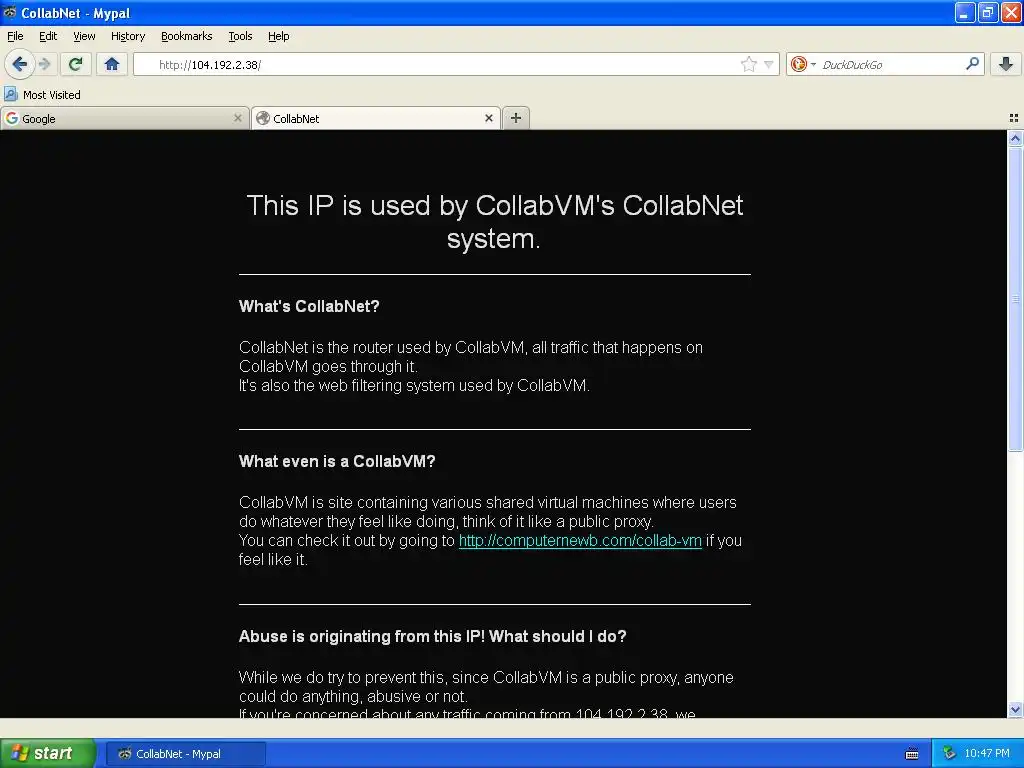Open the Tools menu
Screen dimensions: 1024x768
pos(240,36)
